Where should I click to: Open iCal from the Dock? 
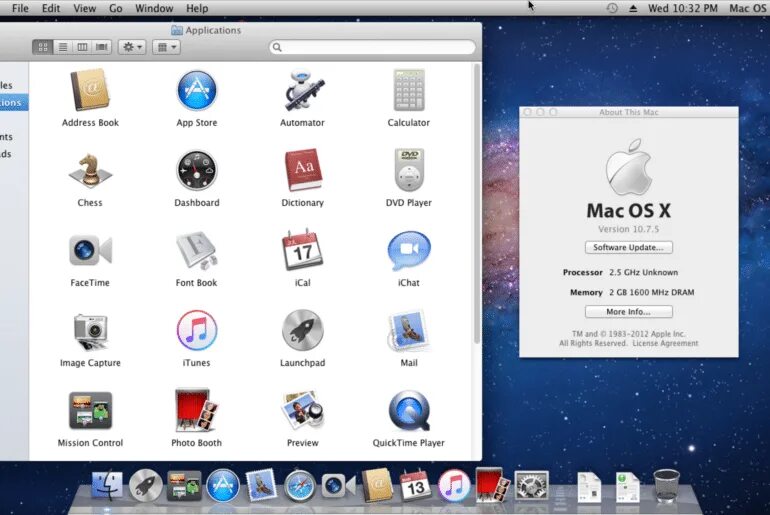click(x=415, y=486)
